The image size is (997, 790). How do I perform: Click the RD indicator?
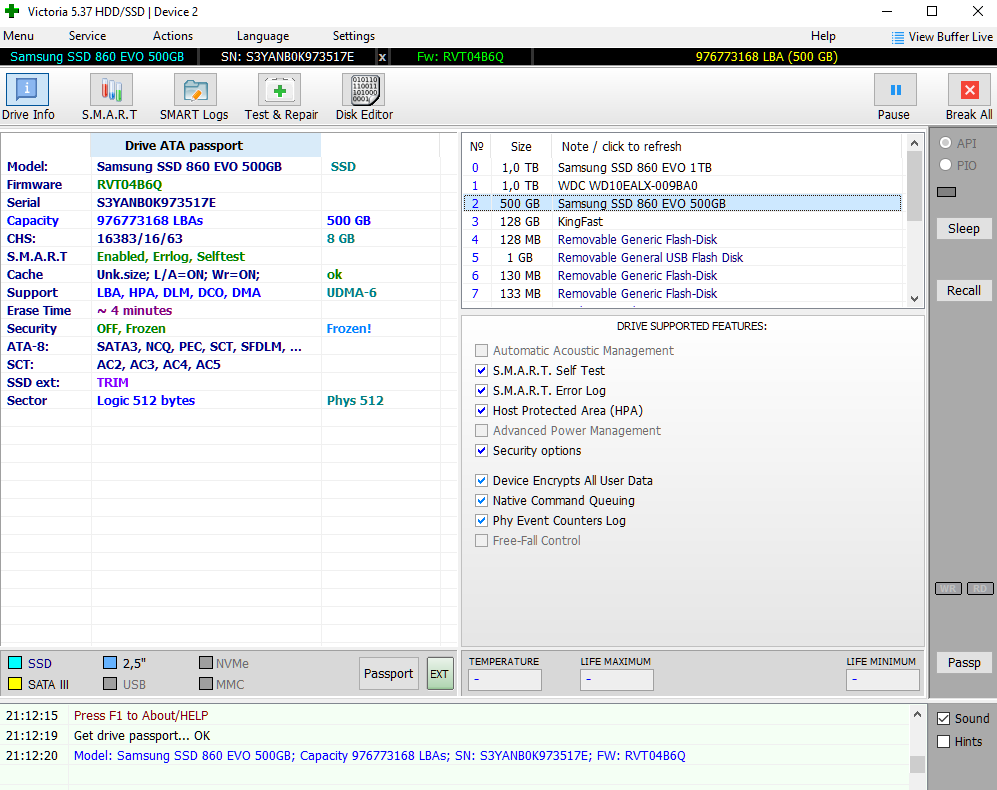(980, 588)
